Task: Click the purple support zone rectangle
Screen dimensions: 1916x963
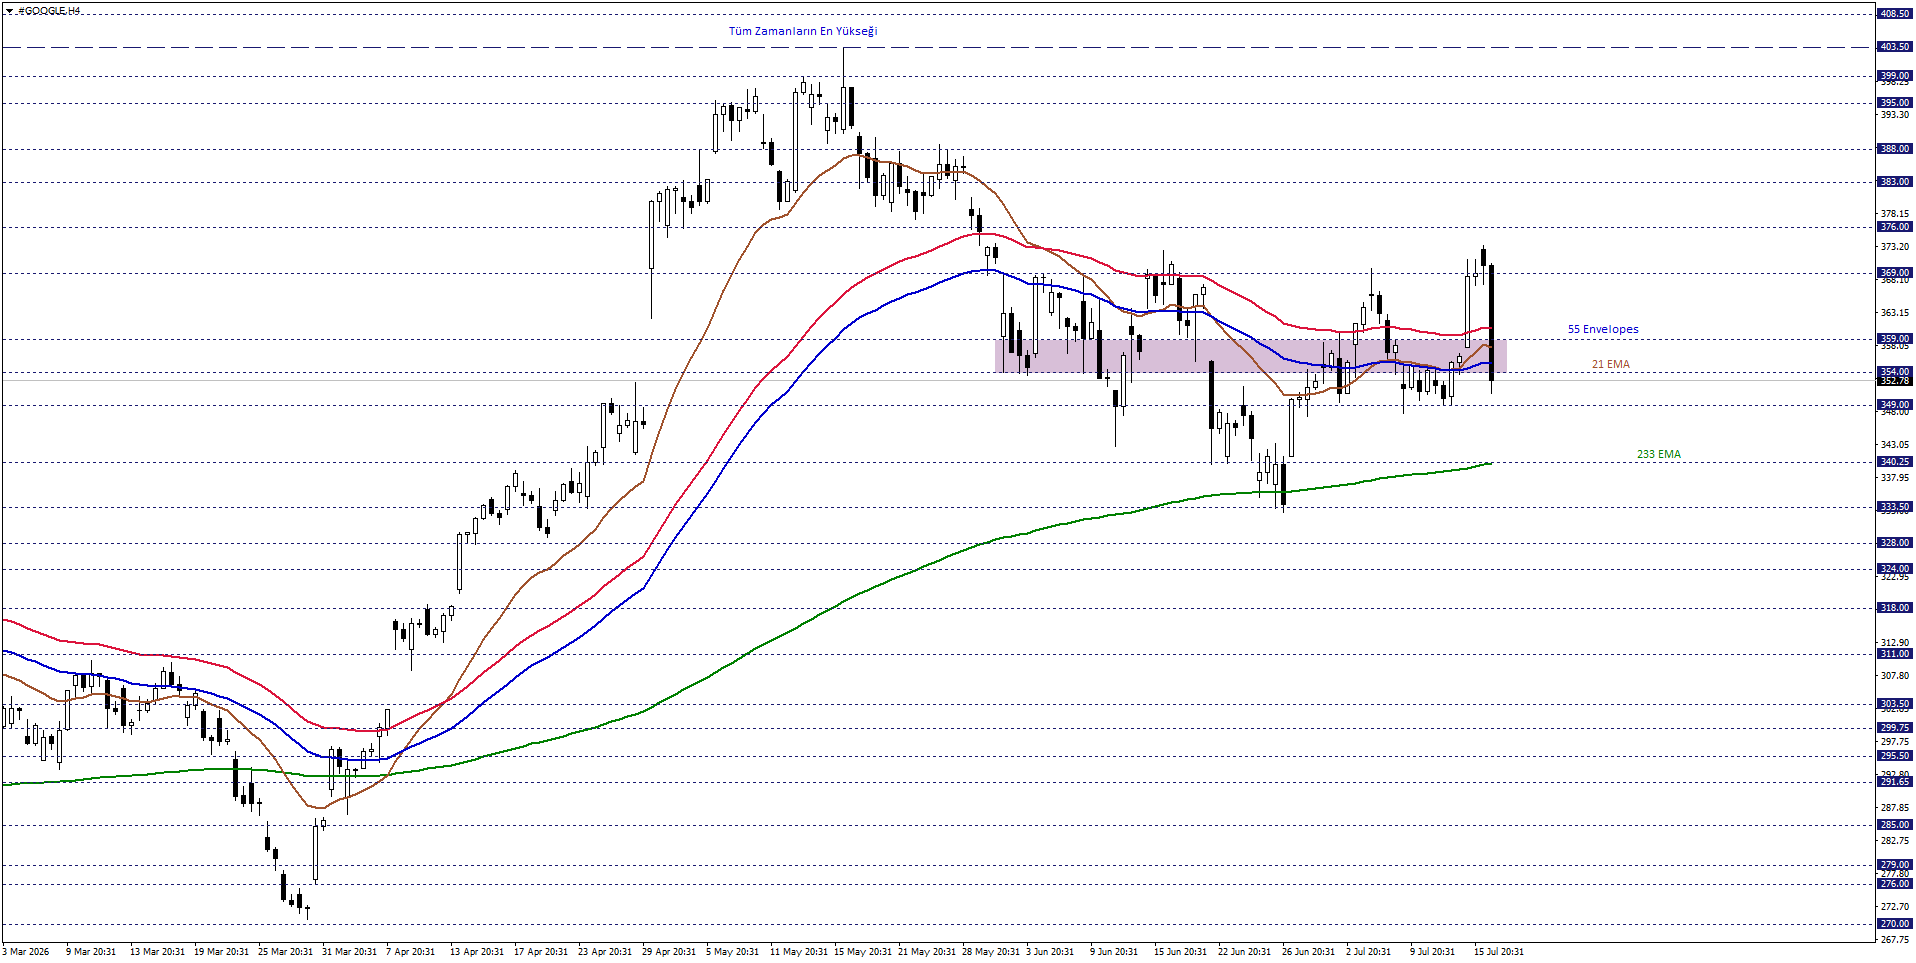Action: [1251, 356]
